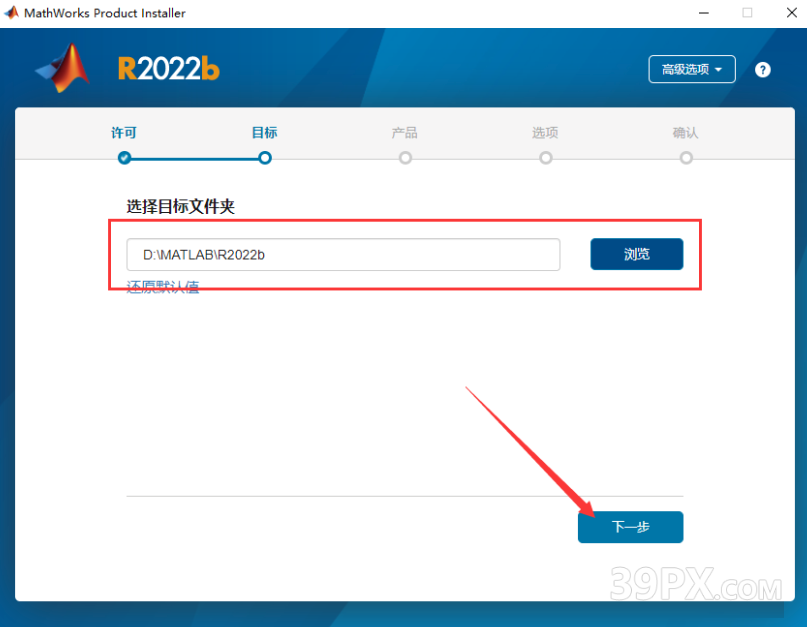Select the 目标 step
This screenshot has width=807, height=627.
click(x=265, y=133)
